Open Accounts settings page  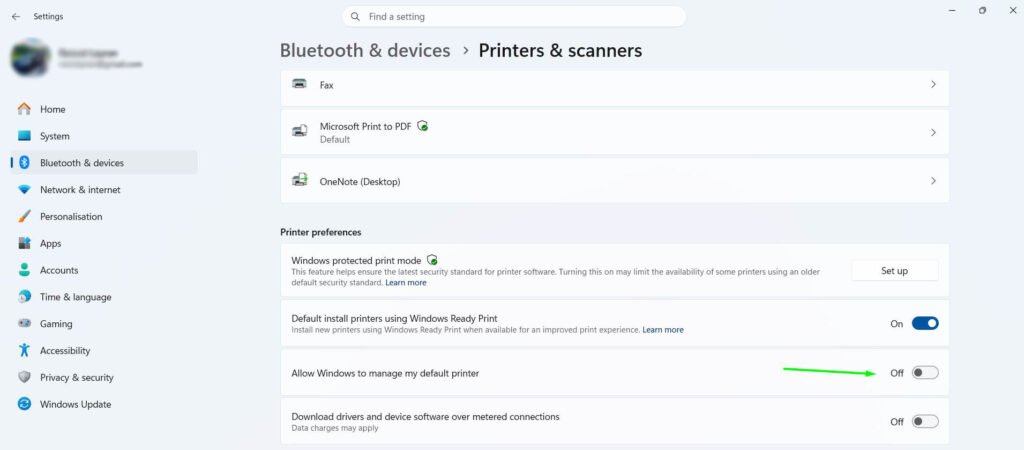tap(104, 270)
